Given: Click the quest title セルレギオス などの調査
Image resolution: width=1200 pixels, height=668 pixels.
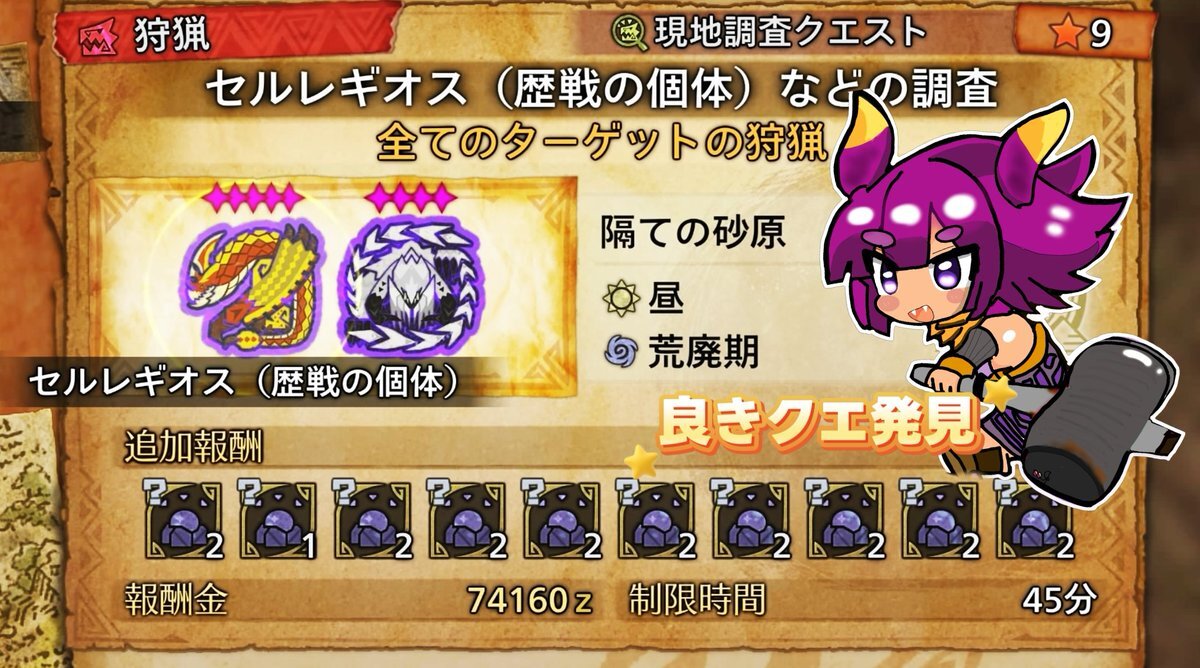Looking at the screenshot, I should click(x=602, y=92).
